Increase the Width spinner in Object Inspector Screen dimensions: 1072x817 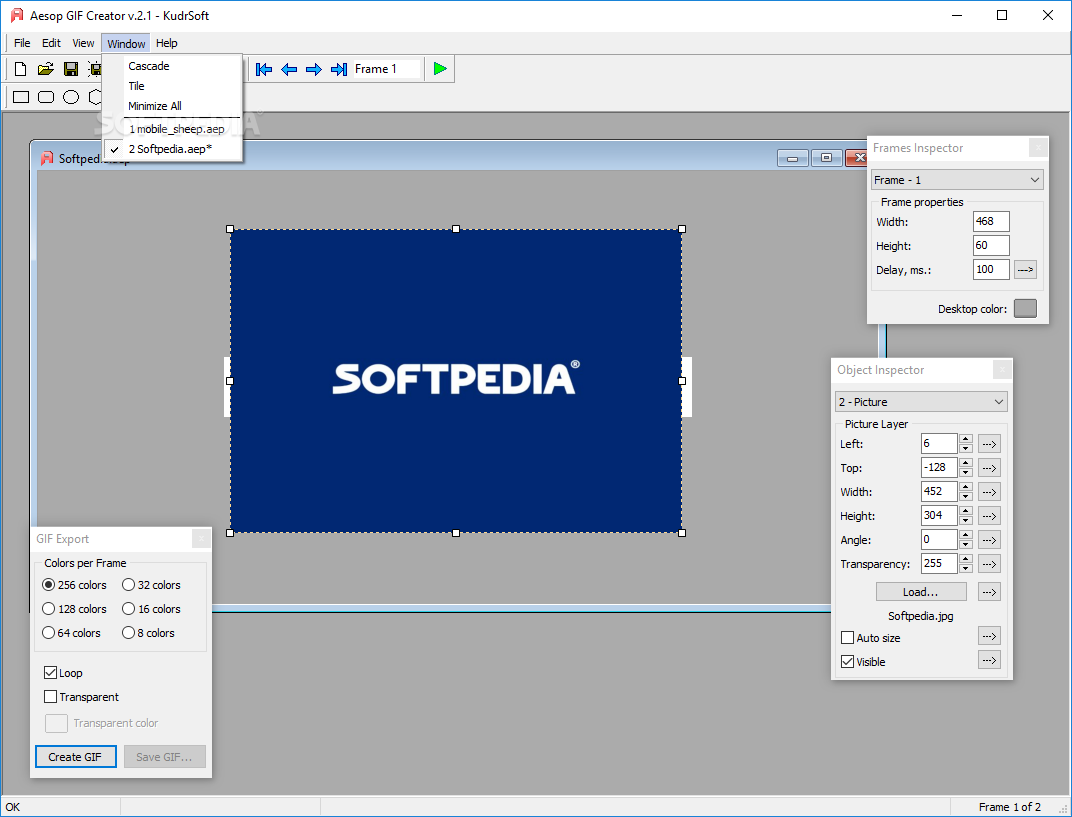tap(965, 487)
